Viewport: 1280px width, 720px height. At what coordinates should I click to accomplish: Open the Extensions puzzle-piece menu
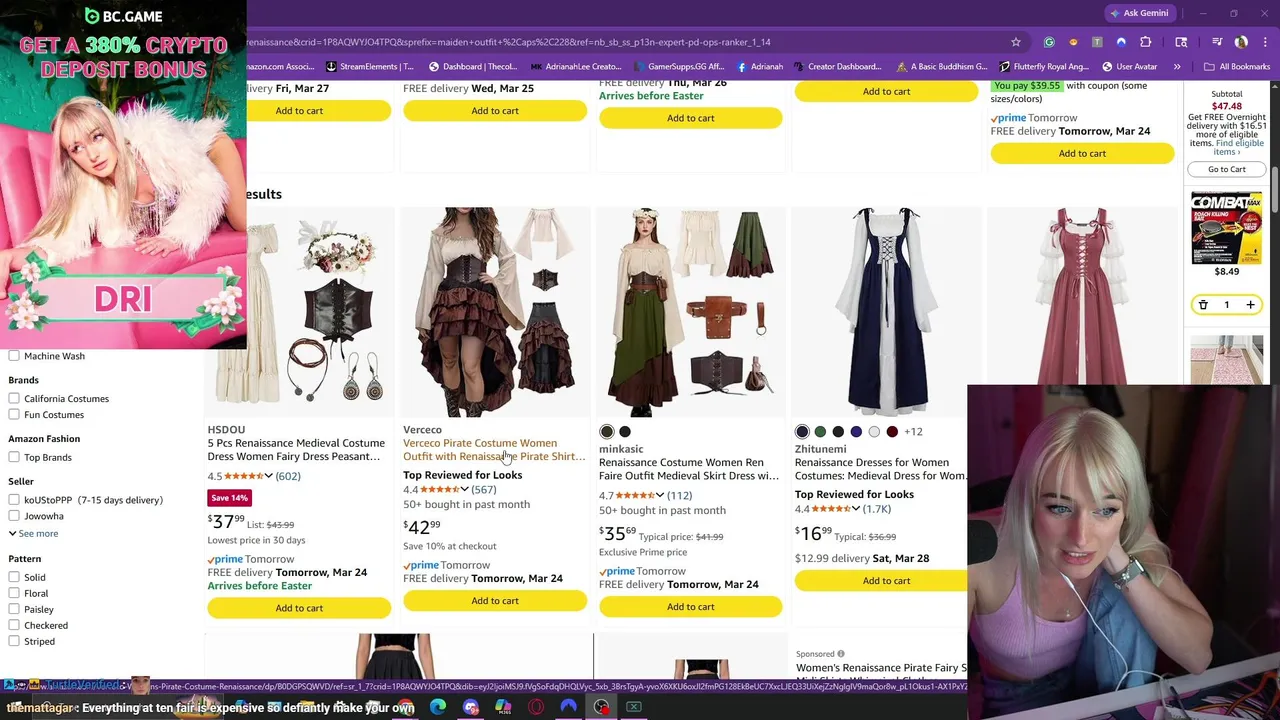[x=1146, y=42]
